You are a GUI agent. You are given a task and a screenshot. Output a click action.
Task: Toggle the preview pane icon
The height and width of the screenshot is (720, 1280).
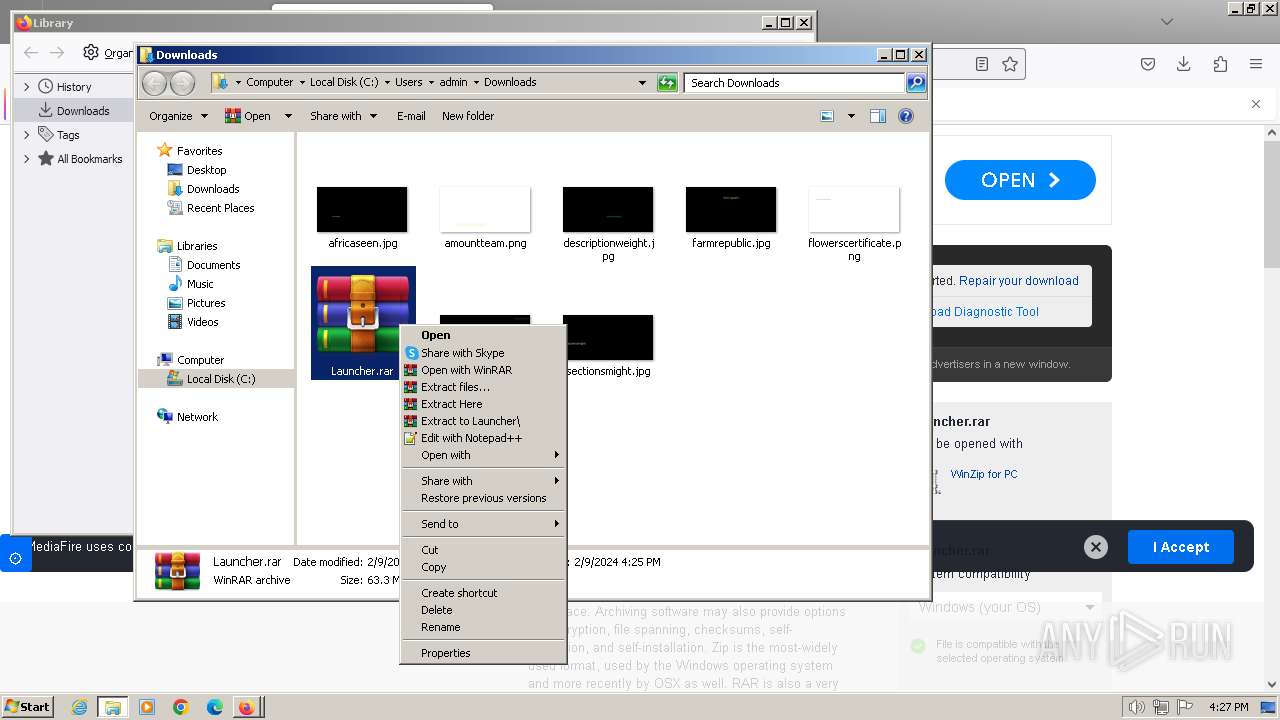click(878, 116)
